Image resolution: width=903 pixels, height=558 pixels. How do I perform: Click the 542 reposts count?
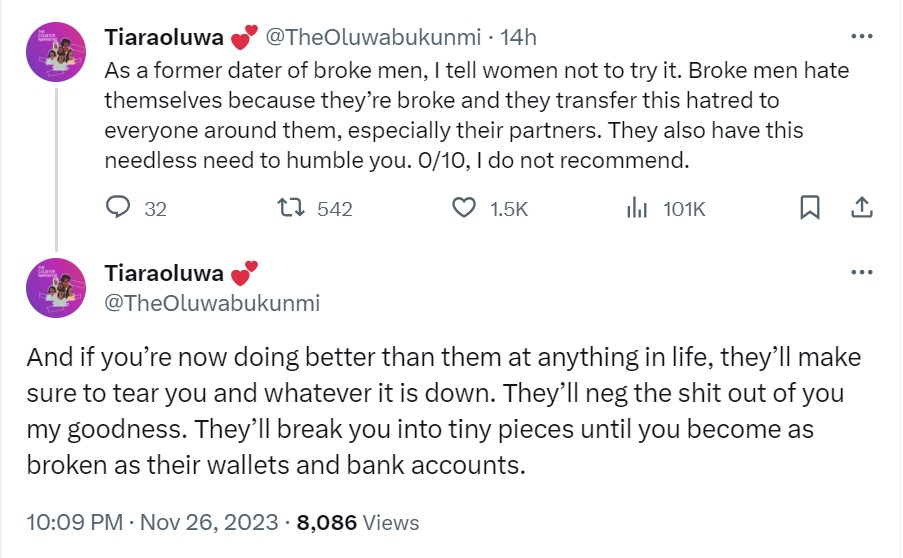[334, 208]
